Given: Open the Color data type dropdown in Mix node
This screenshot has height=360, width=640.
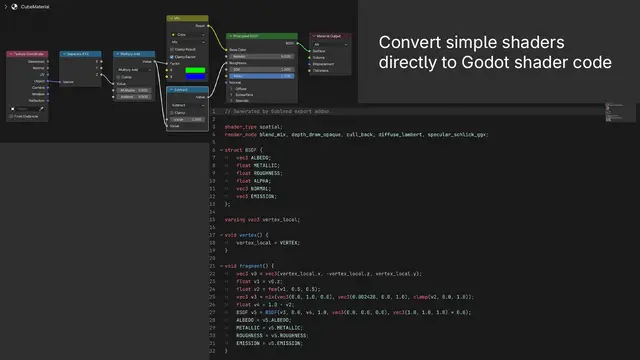Looking at the screenshot, I should coord(188,35).
